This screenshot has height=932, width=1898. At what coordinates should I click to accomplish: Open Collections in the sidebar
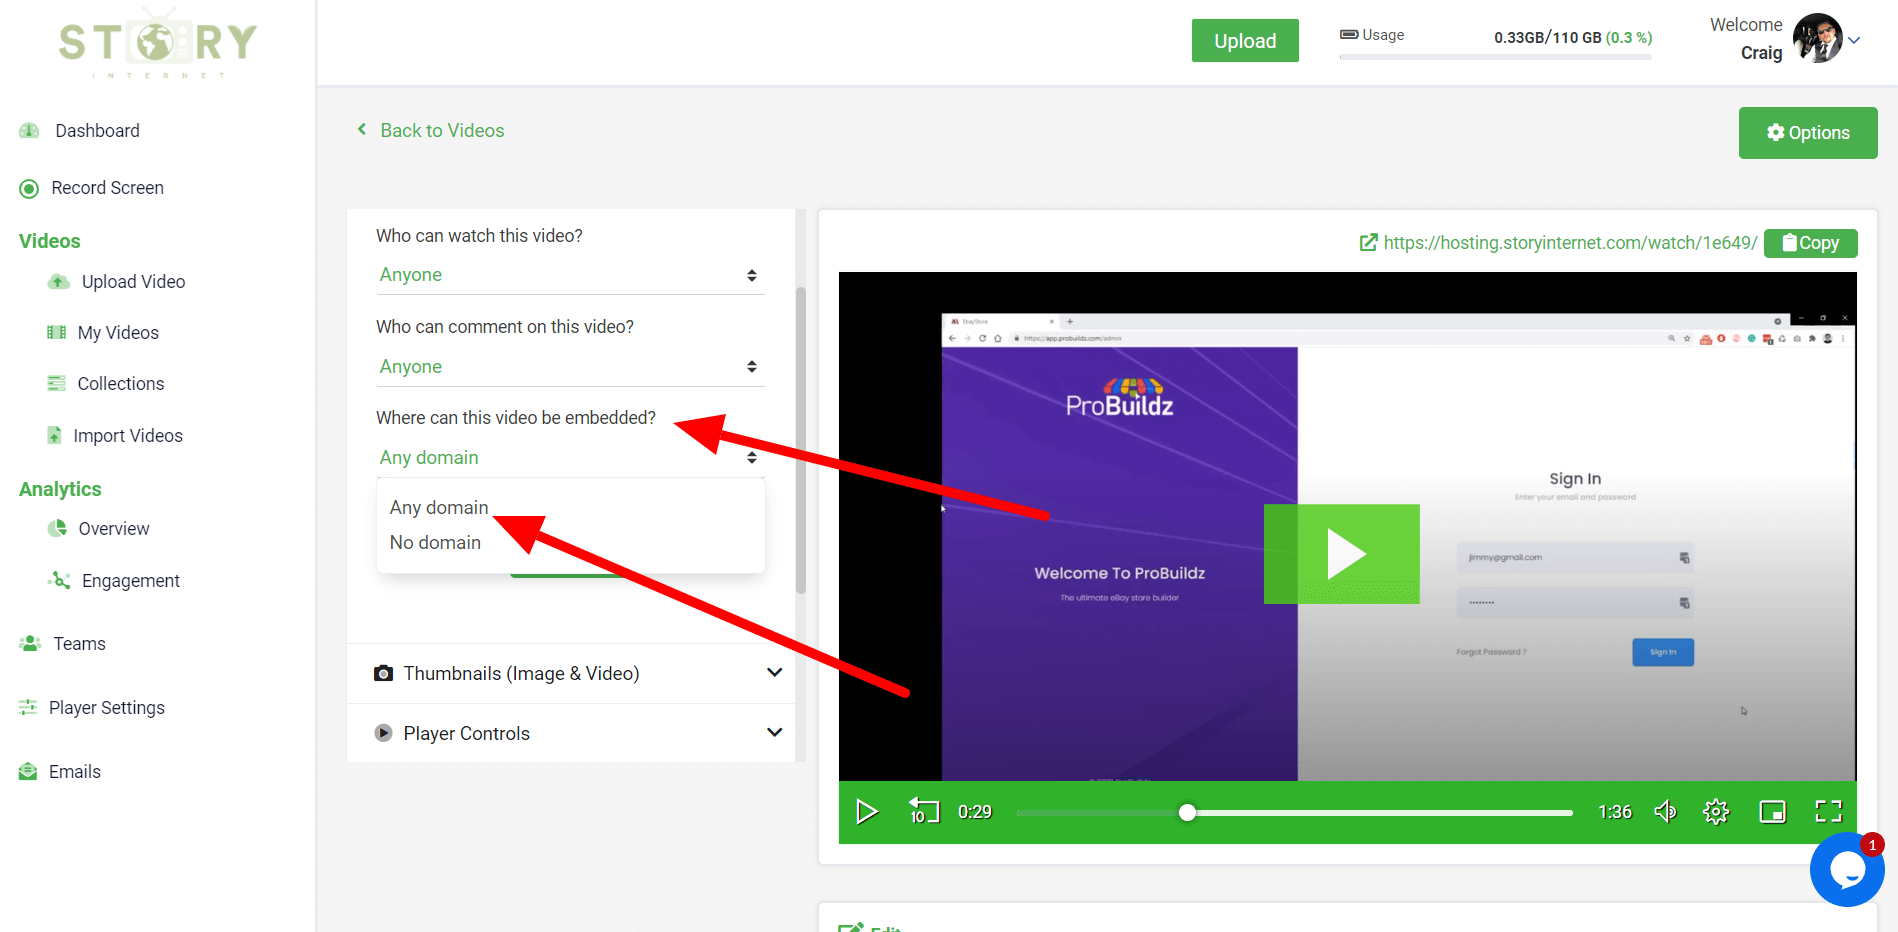coord(120,384)
